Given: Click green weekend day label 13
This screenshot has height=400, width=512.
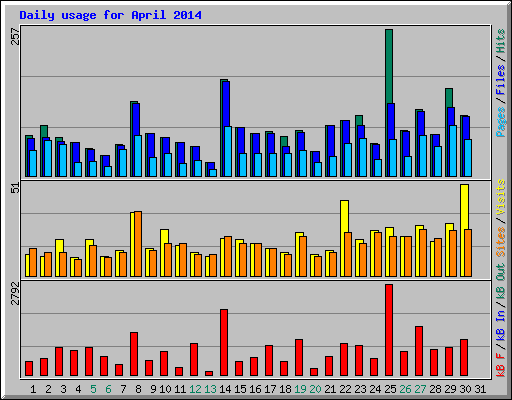Looking at the screenshot, I should pos(210,389).
